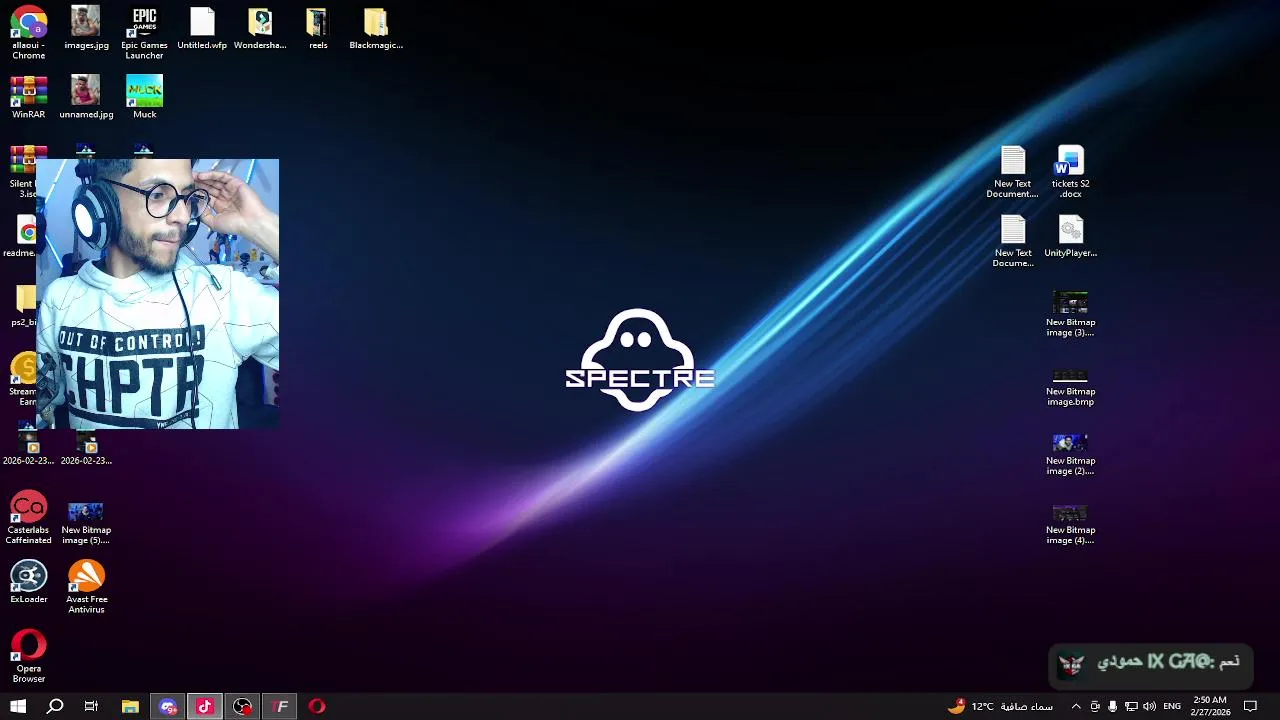Select the Wondershare desktop shortcut
Screen dimensions: 1280x720
[260, 28]
